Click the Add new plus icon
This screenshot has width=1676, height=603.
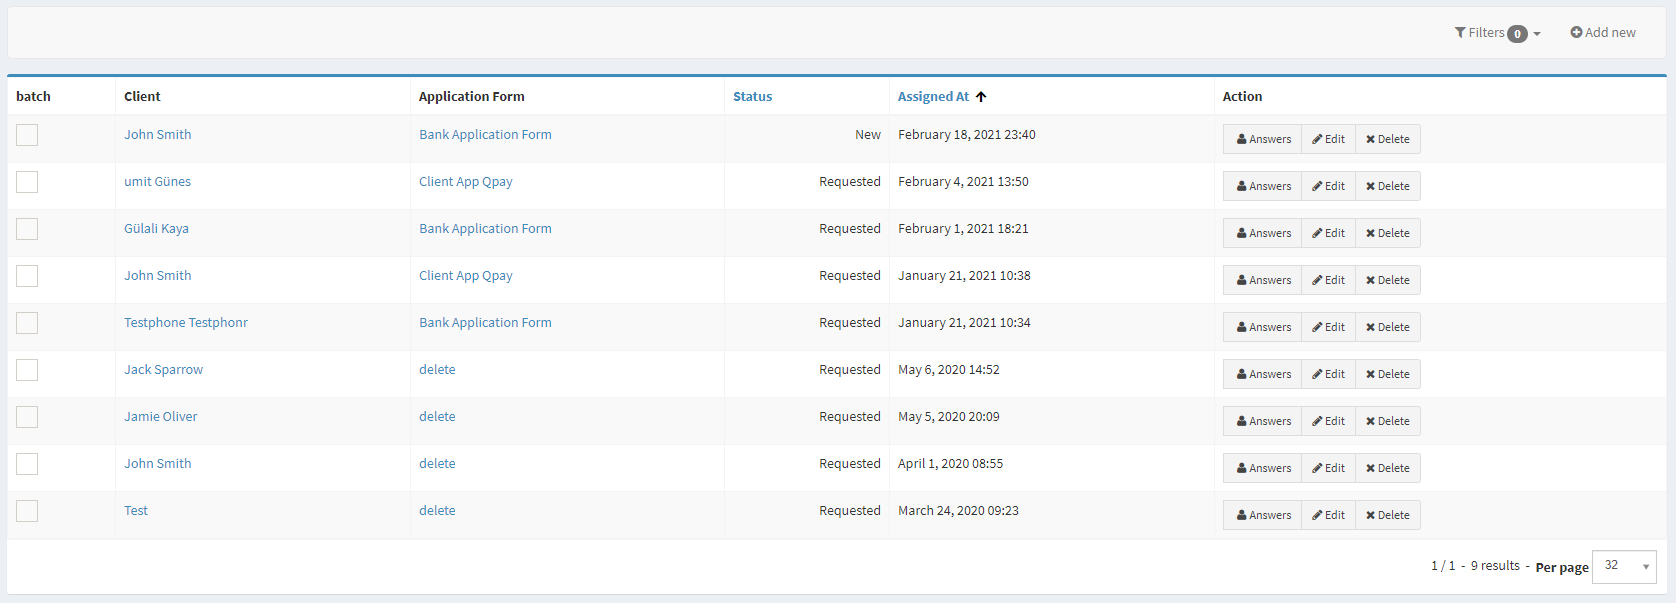click(x=1576, y=33)
